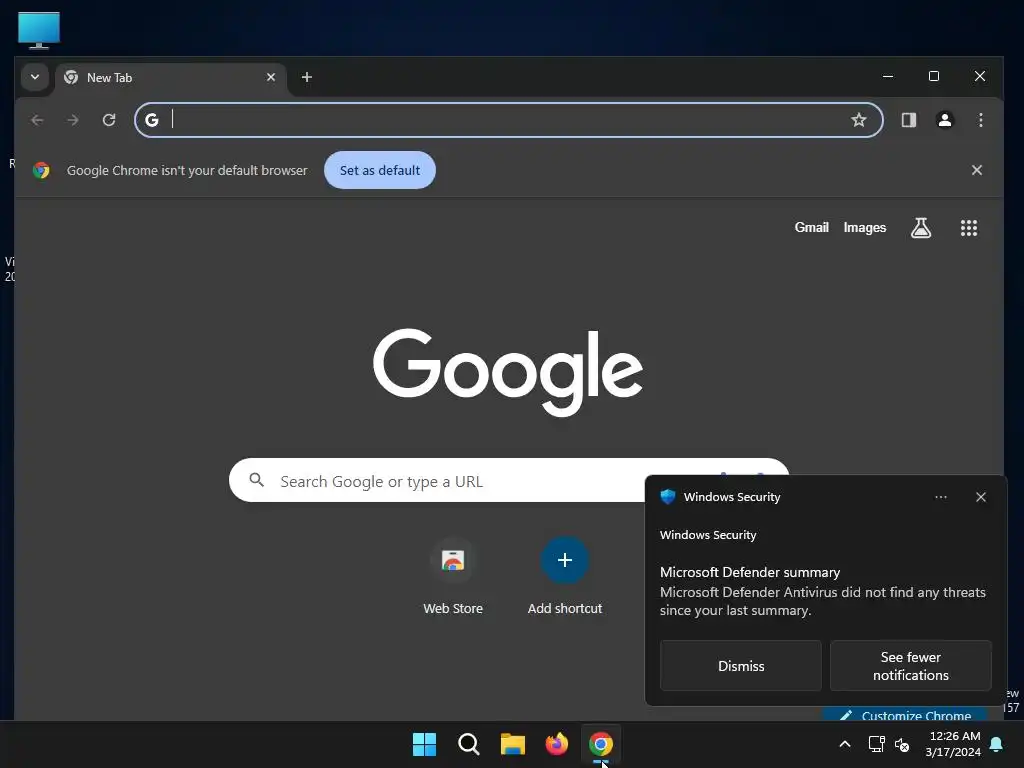Dismiss the default browser infobar
1024x768 pixels.
tap(976, 170)
